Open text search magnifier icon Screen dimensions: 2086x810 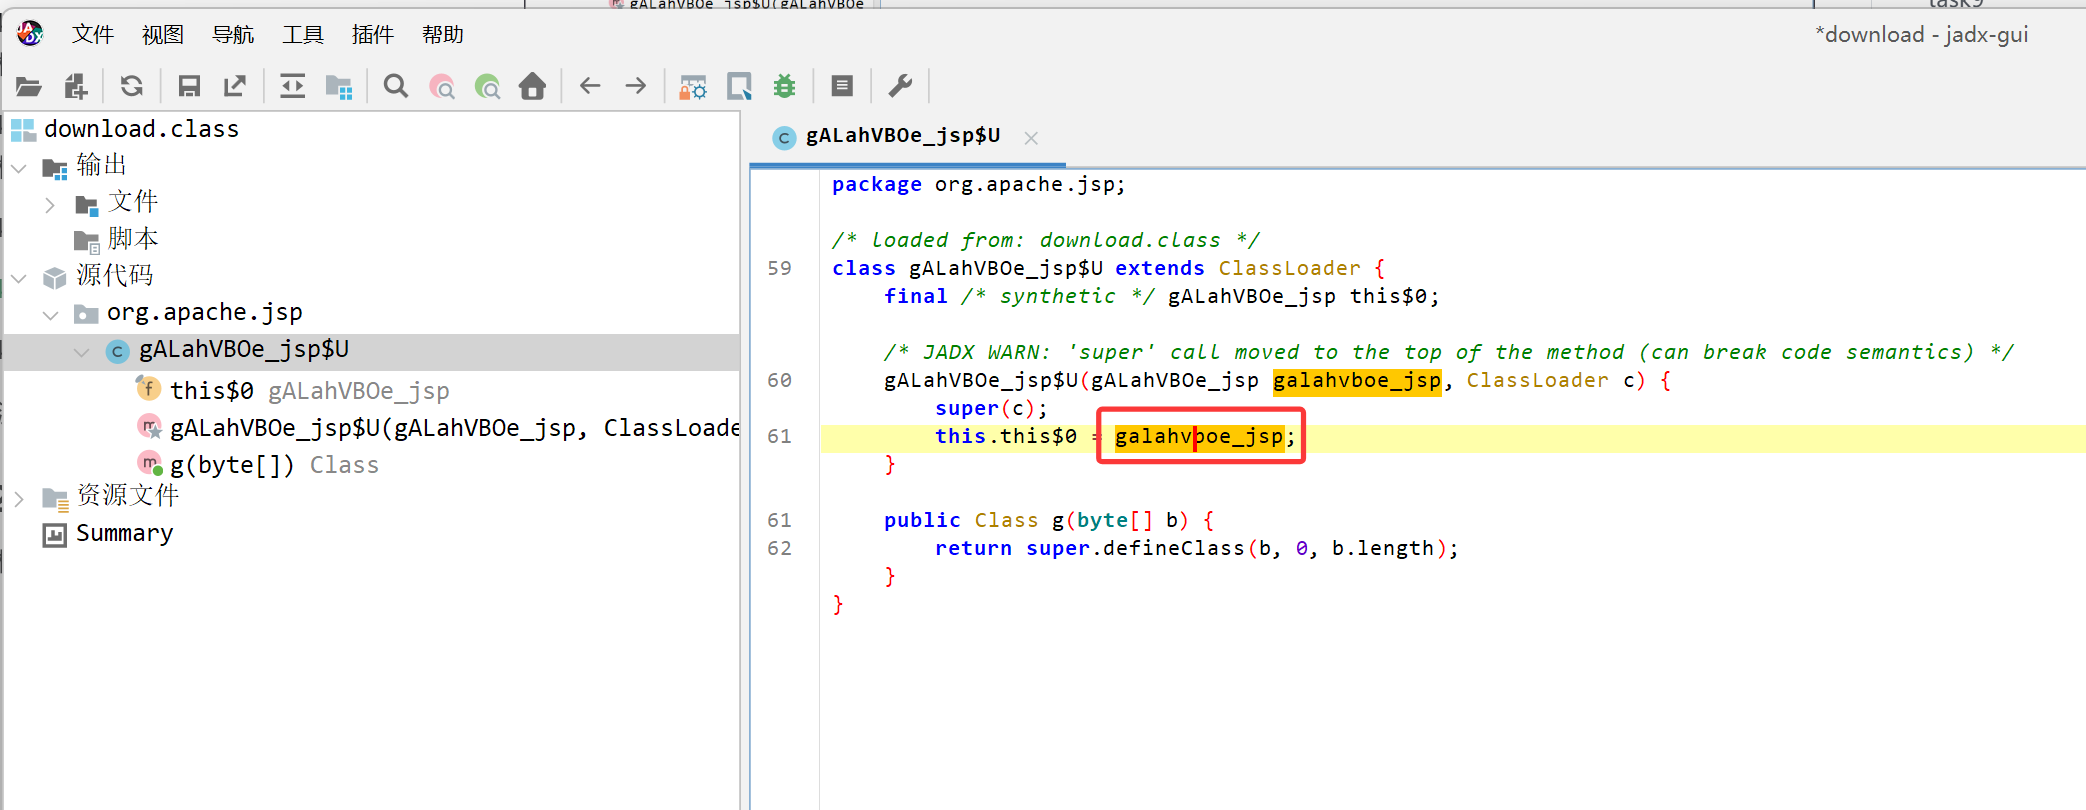[x=396, y=87]
